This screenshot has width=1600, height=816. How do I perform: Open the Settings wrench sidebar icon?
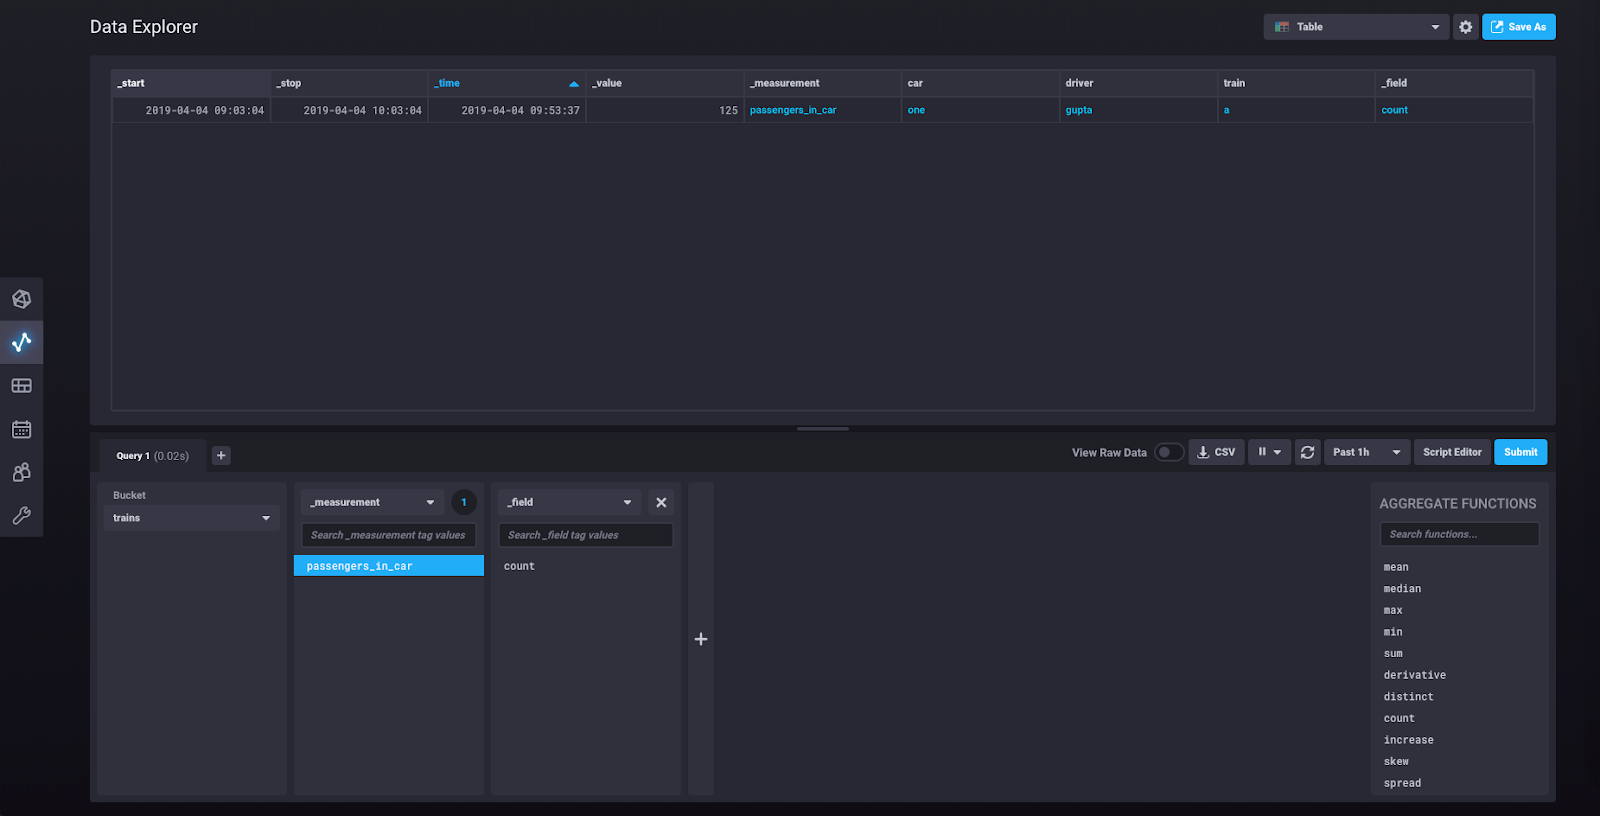tap(21, 515)
